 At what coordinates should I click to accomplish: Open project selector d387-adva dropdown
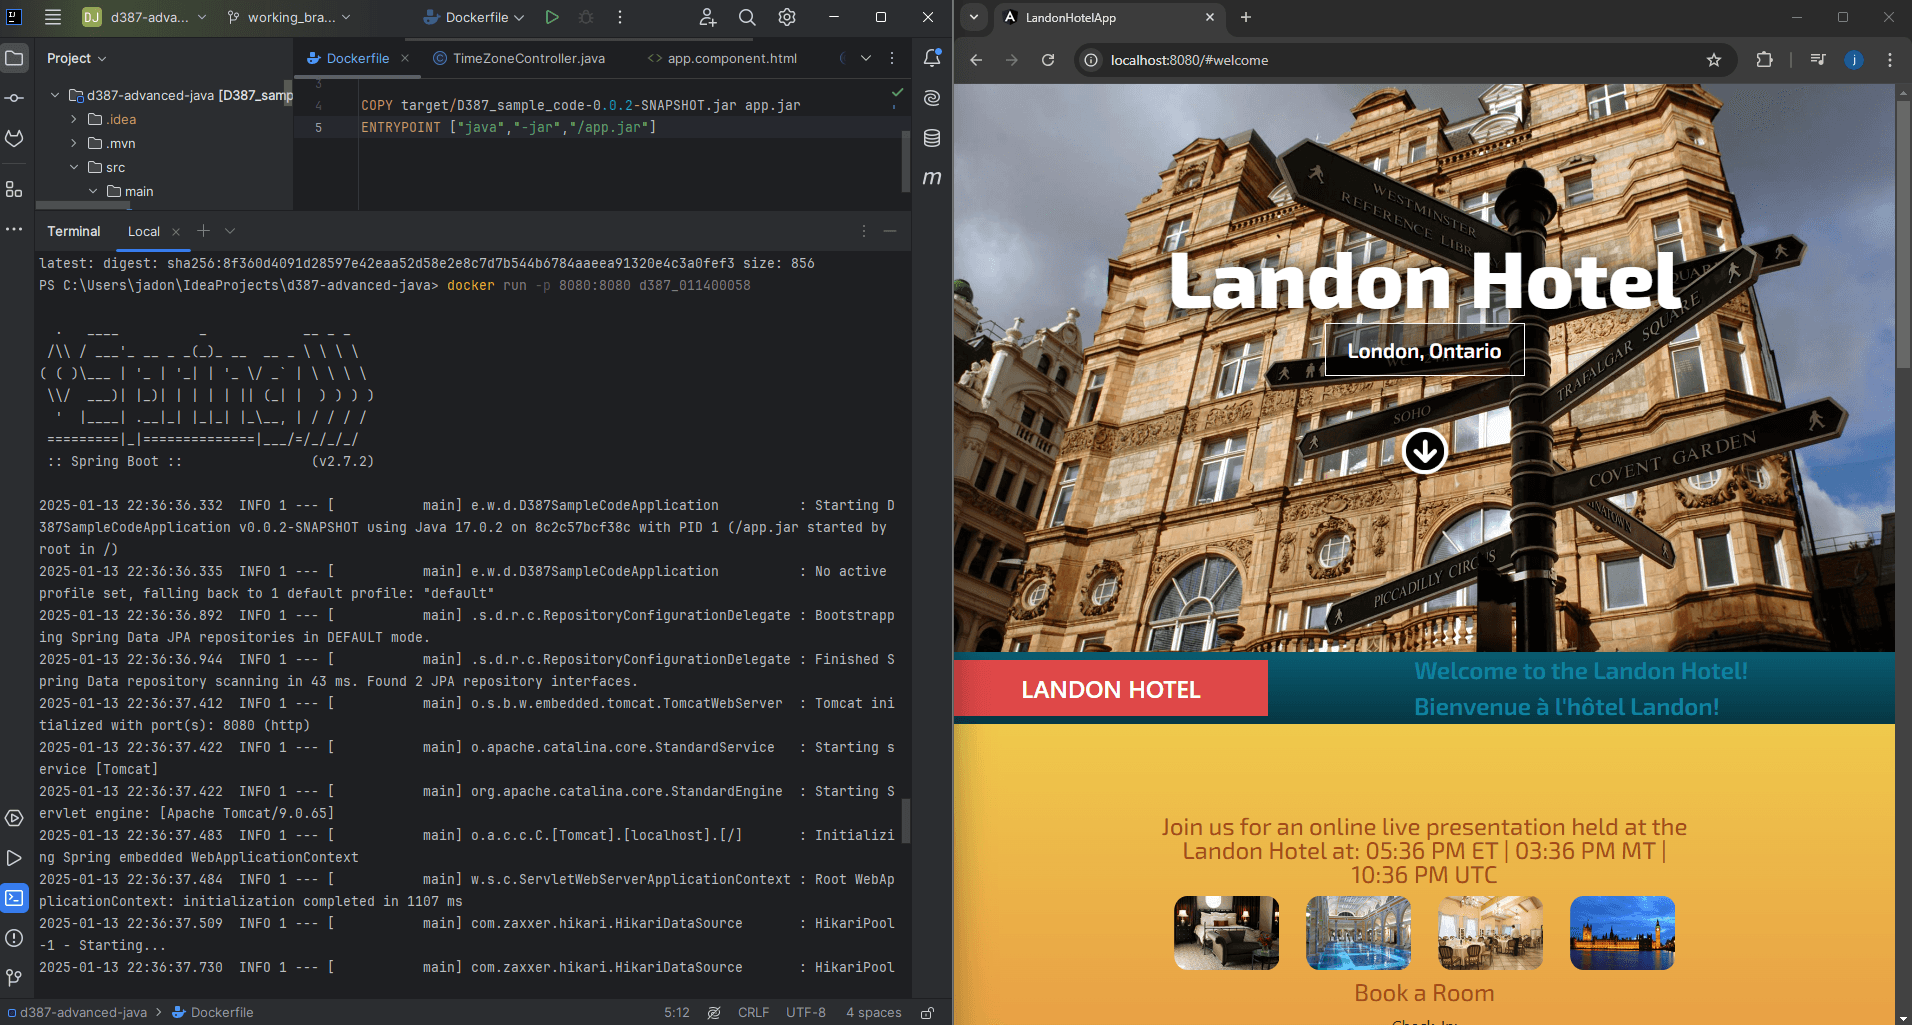point(146,17)
